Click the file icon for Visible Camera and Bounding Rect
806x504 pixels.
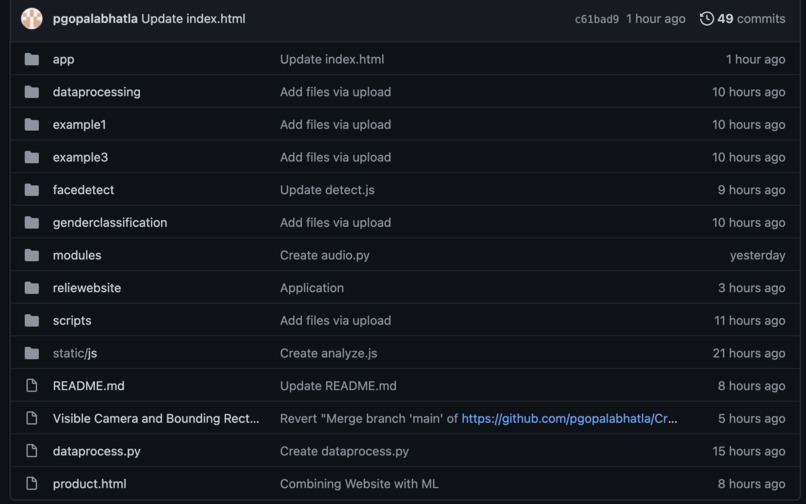pyautogui.click(x=32, y=419)
